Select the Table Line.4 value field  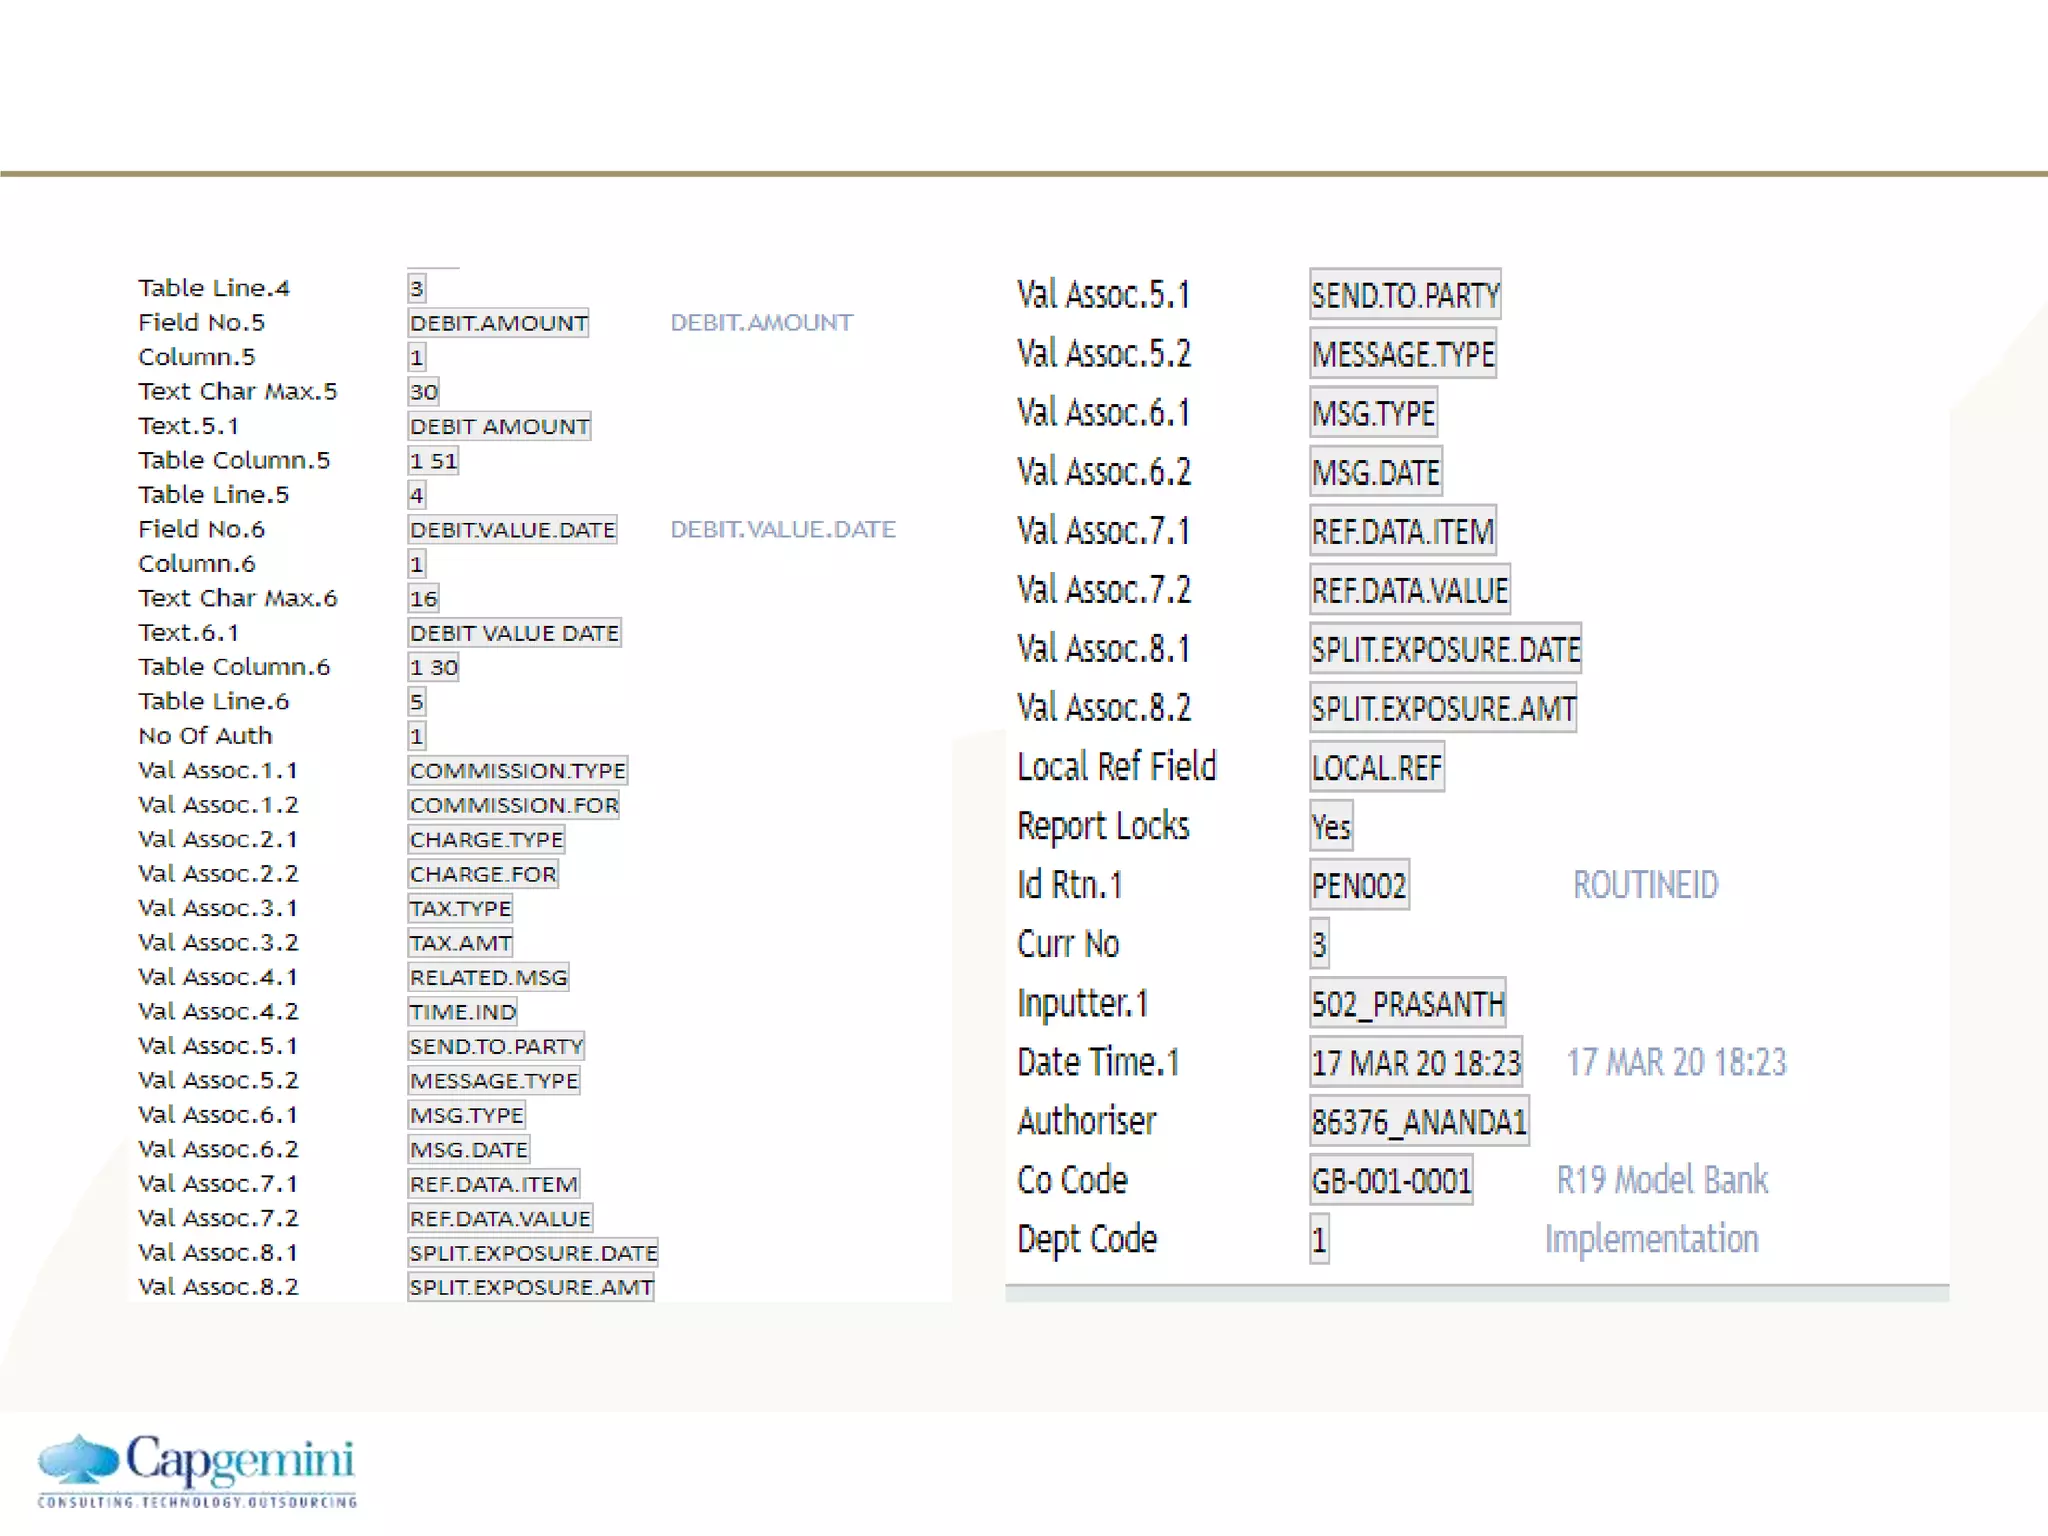[x=417, y=288]
